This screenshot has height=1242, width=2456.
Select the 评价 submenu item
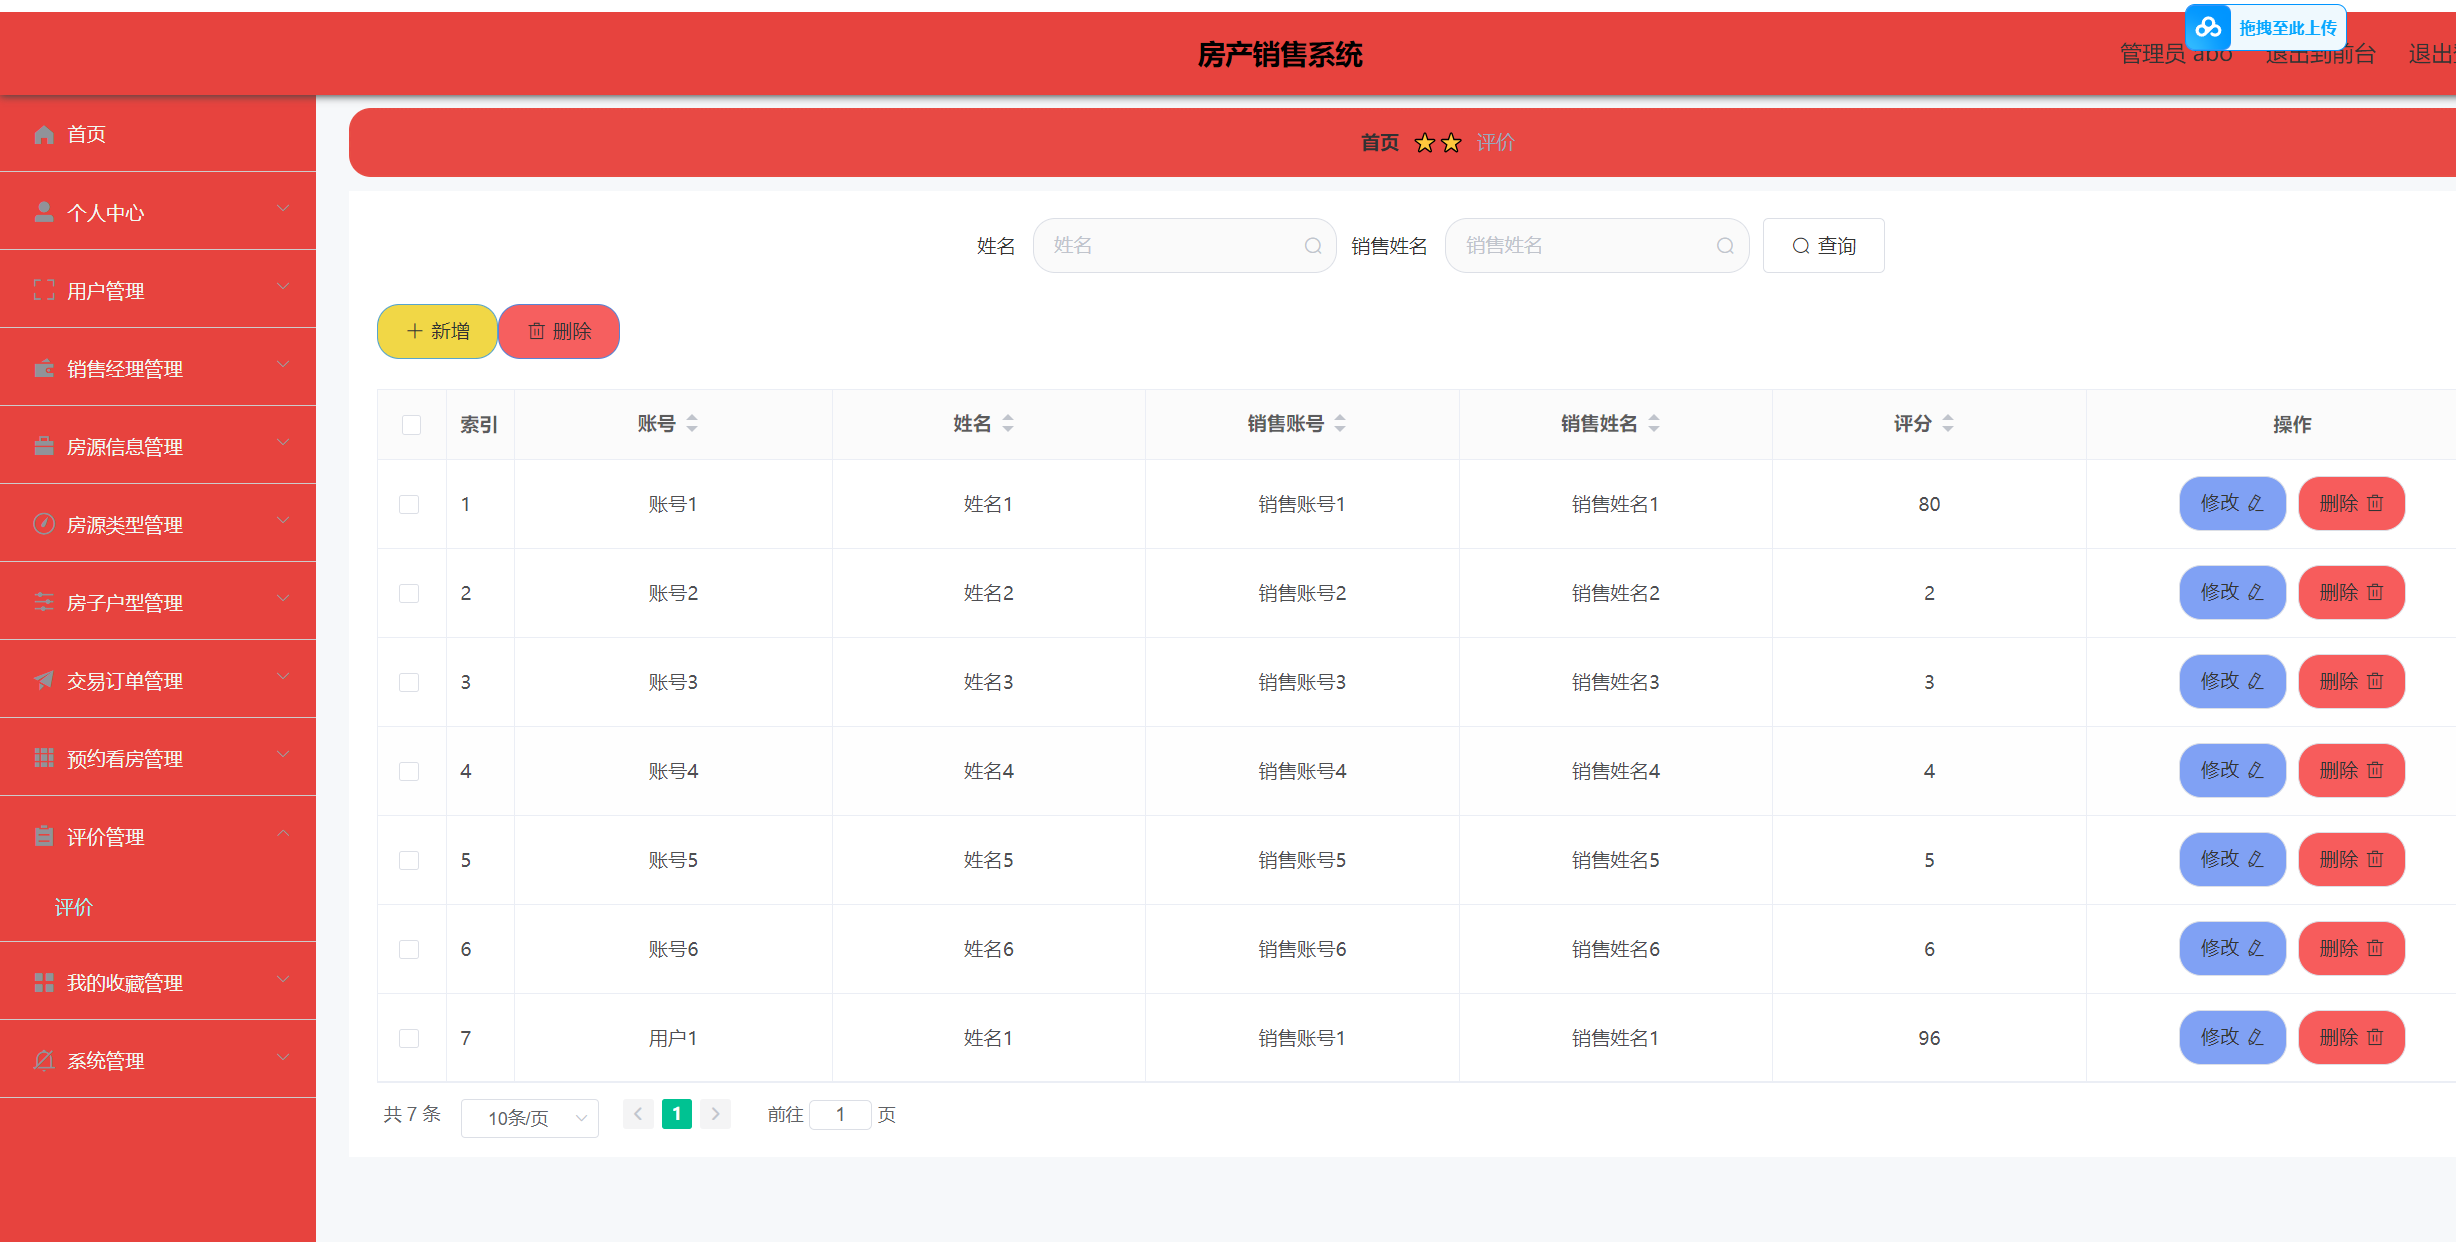click(x=74, y=907)
